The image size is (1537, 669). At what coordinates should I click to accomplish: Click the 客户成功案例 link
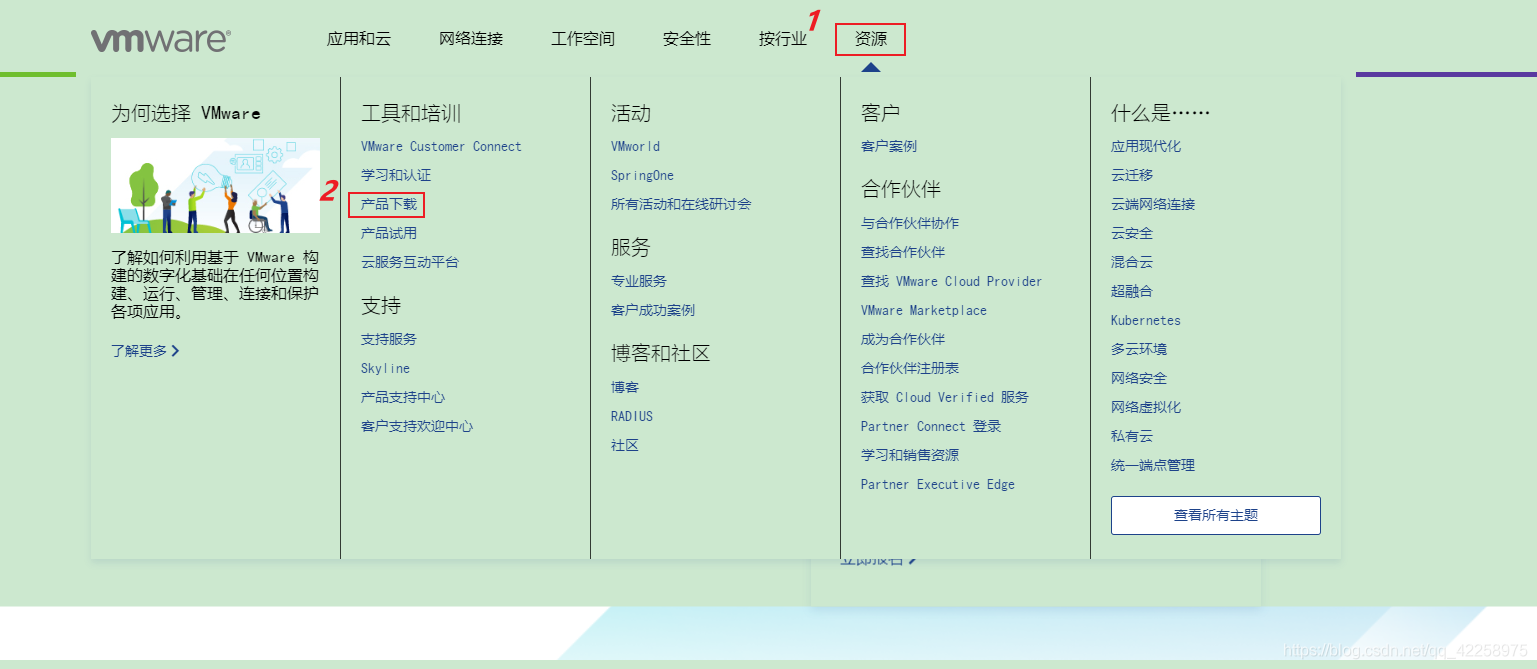point(653,310)
